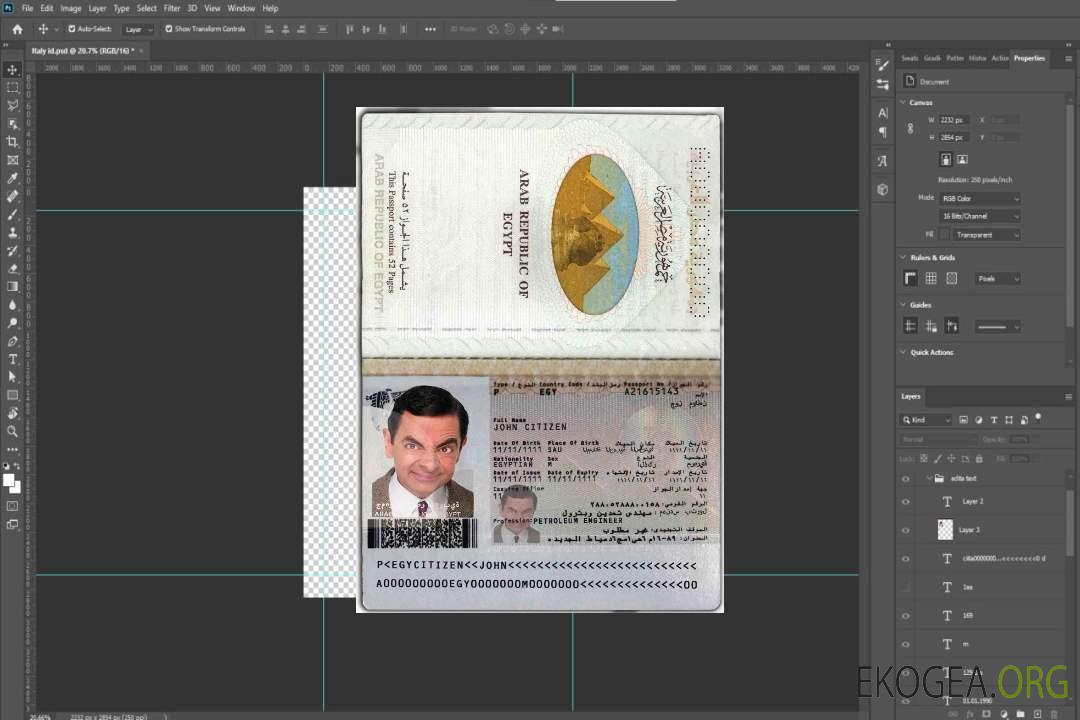1080x720 pixels.
Task: Uncheck the Auto-Select checkbox
Action: pos(72,29)
